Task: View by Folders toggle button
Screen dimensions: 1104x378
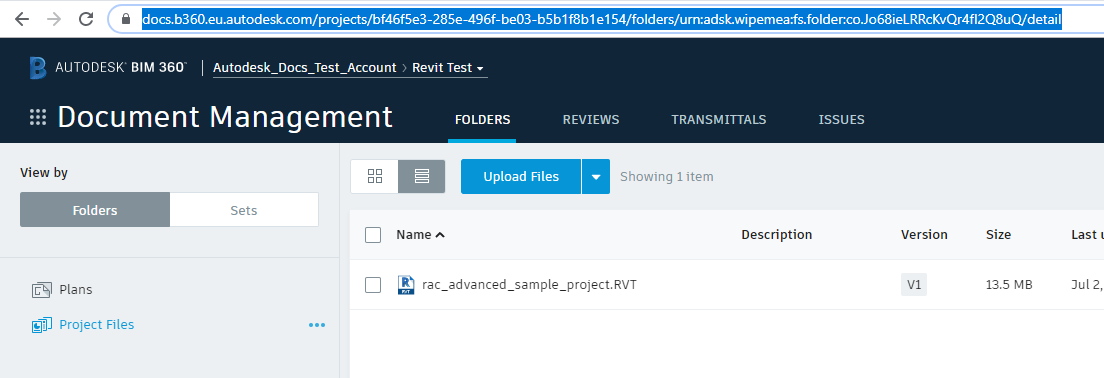Action: pos(95,210)
